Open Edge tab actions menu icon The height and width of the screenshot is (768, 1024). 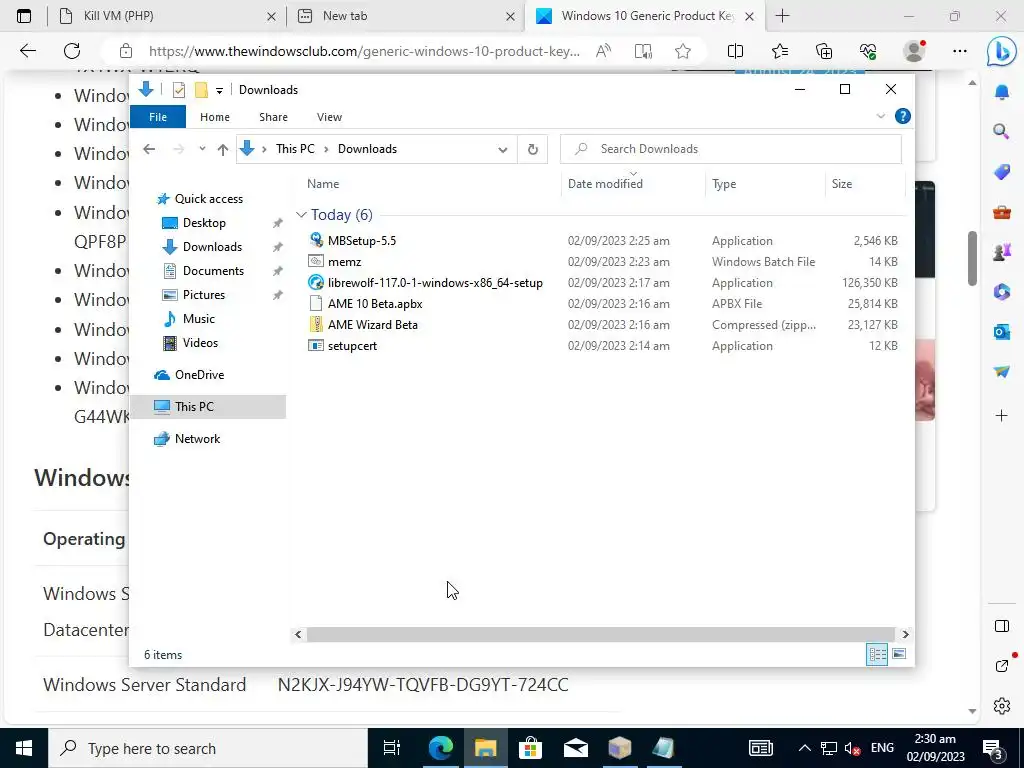[24, 16]
